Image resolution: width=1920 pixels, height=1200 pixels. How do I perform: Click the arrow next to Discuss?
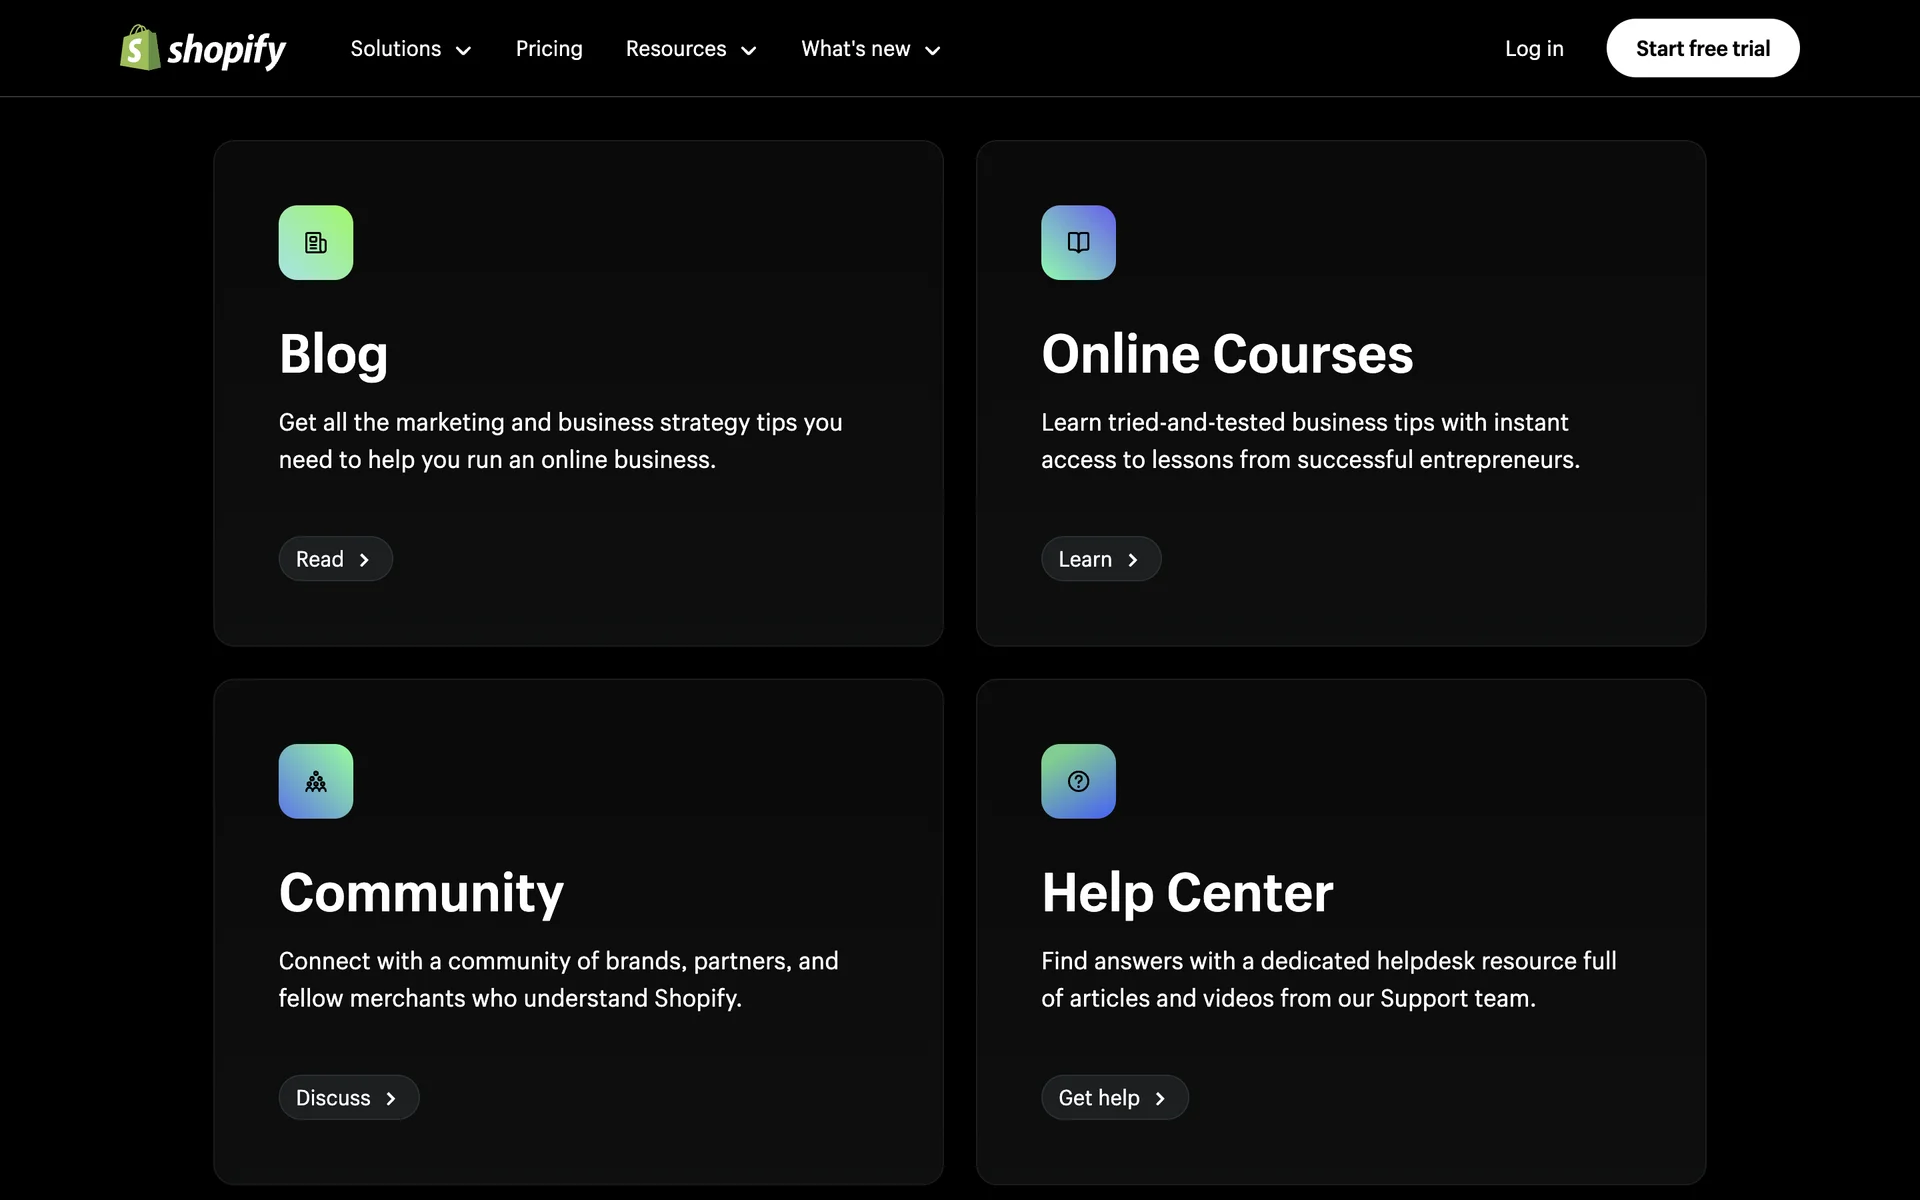[391, 1098]
